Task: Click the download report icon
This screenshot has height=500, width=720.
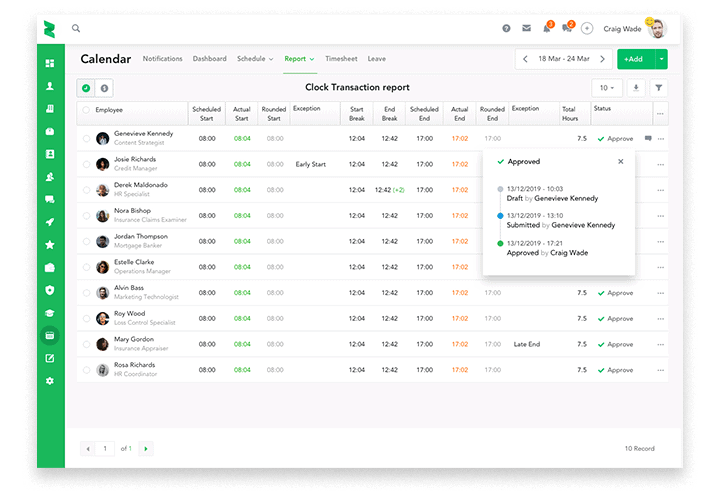Action: 636,88
